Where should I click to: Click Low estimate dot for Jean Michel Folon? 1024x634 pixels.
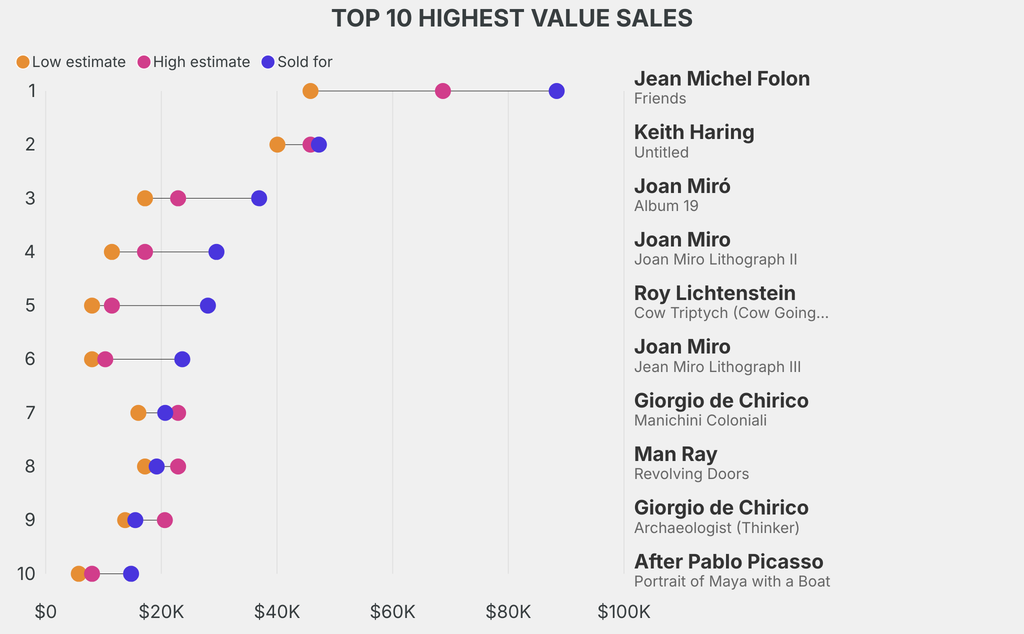[310, 91]
